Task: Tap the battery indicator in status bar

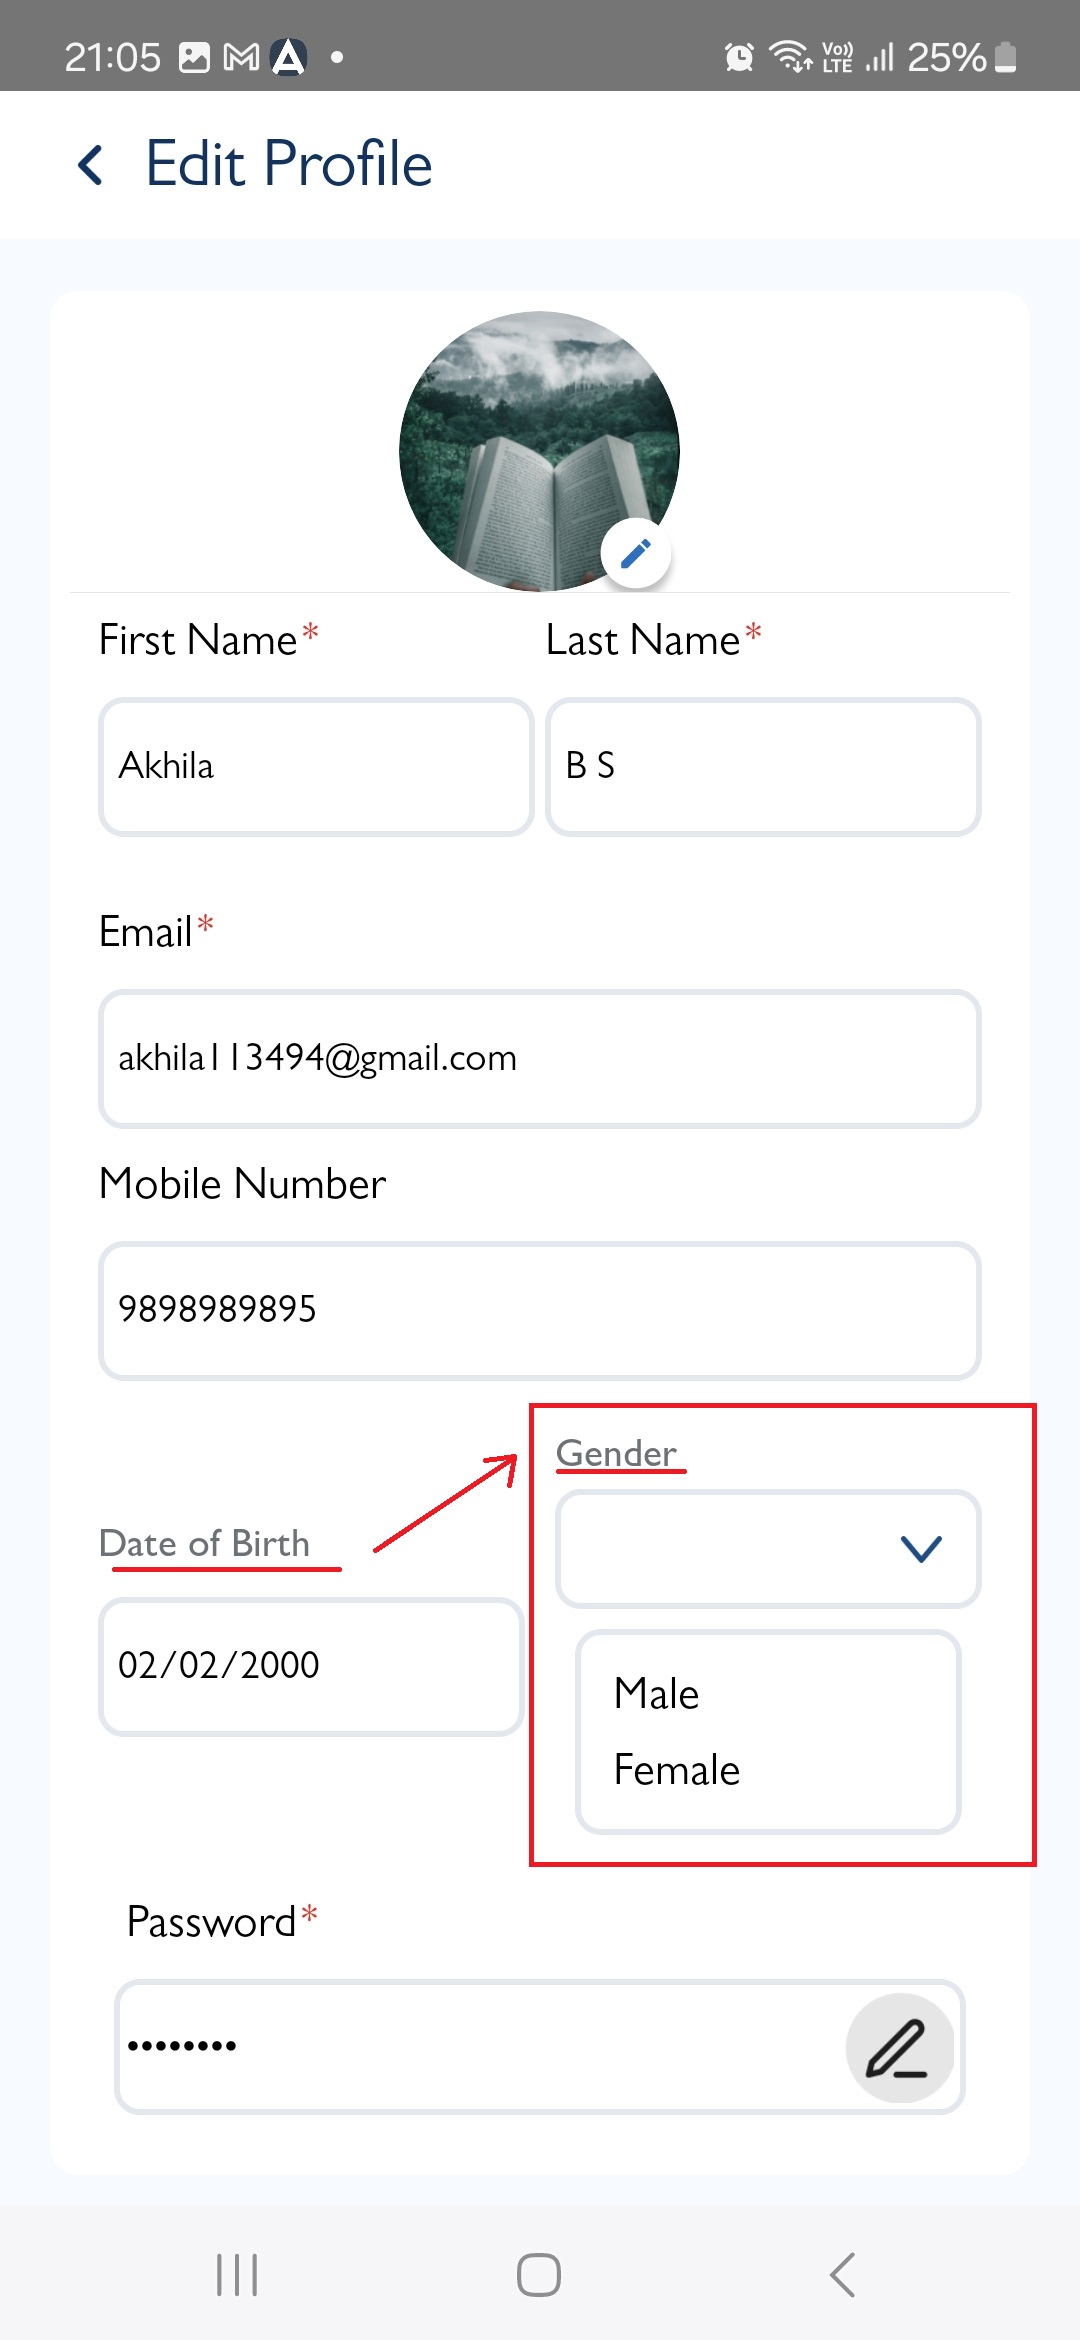Action: [x=1006, y=57]
